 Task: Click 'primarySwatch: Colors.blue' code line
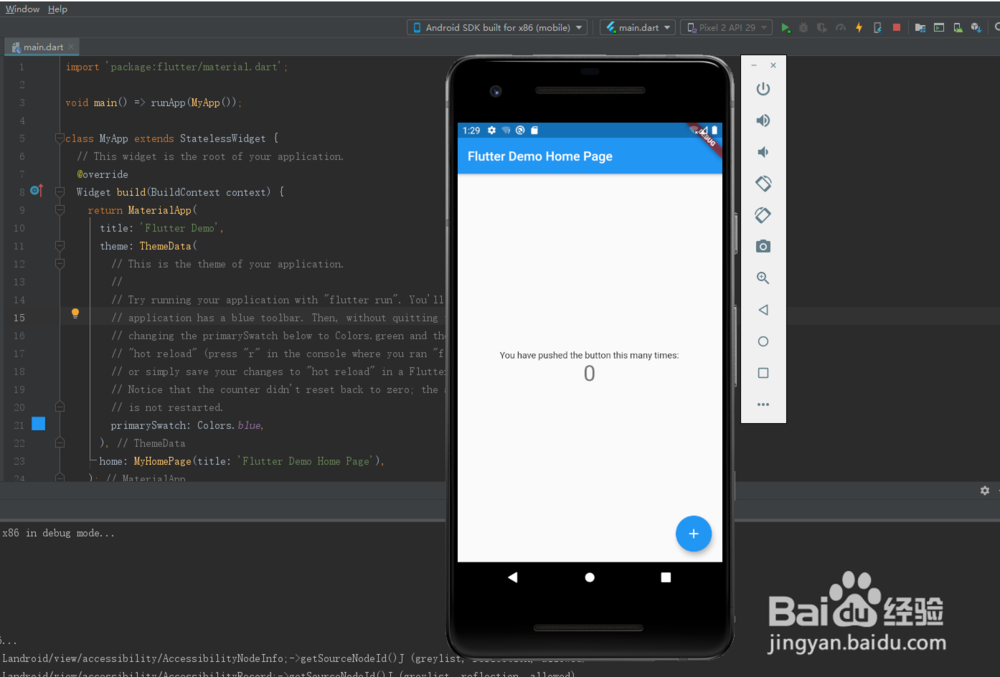tap(188, 425)
